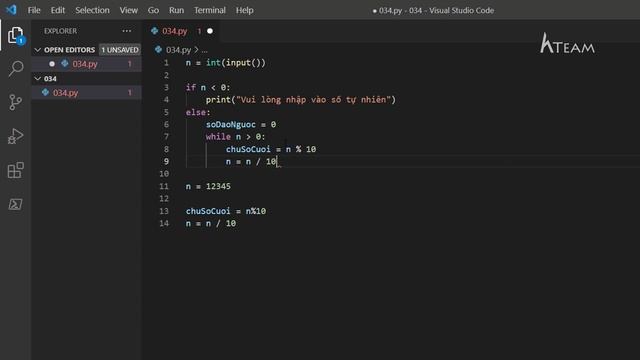The width and height of the screenshot is (640, 360).
Task: Click 'n = 12345' on line 11
Action: (x=208, y=187)
